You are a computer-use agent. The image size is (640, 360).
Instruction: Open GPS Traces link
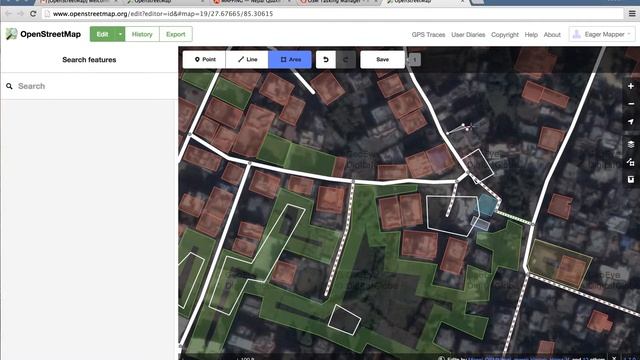[x=428, y=35]
